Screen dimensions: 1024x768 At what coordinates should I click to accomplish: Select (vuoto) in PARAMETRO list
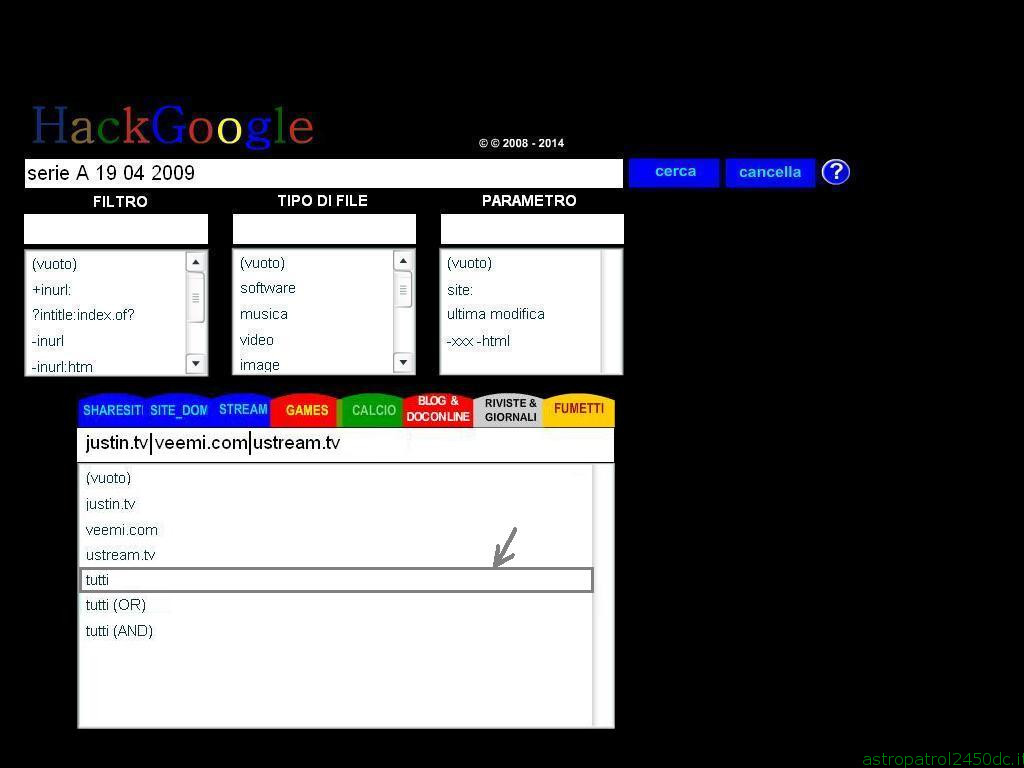[470, 263]
